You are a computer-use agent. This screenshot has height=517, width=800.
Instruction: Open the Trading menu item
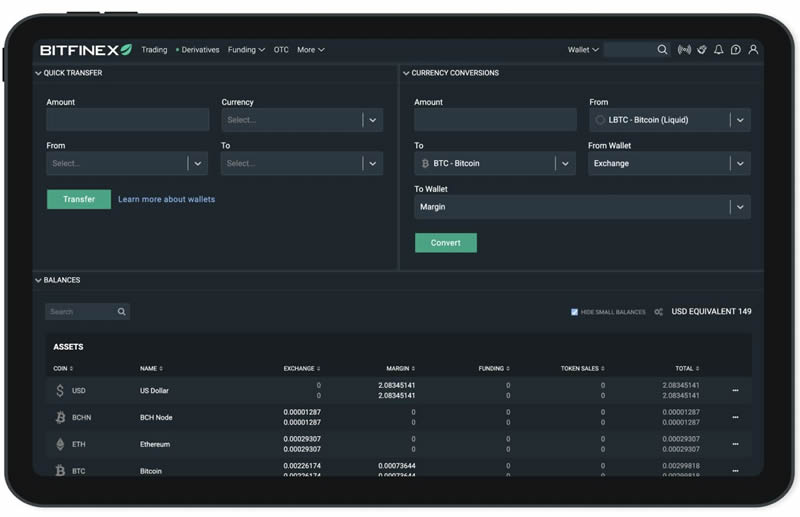click(x=154, y=50)
